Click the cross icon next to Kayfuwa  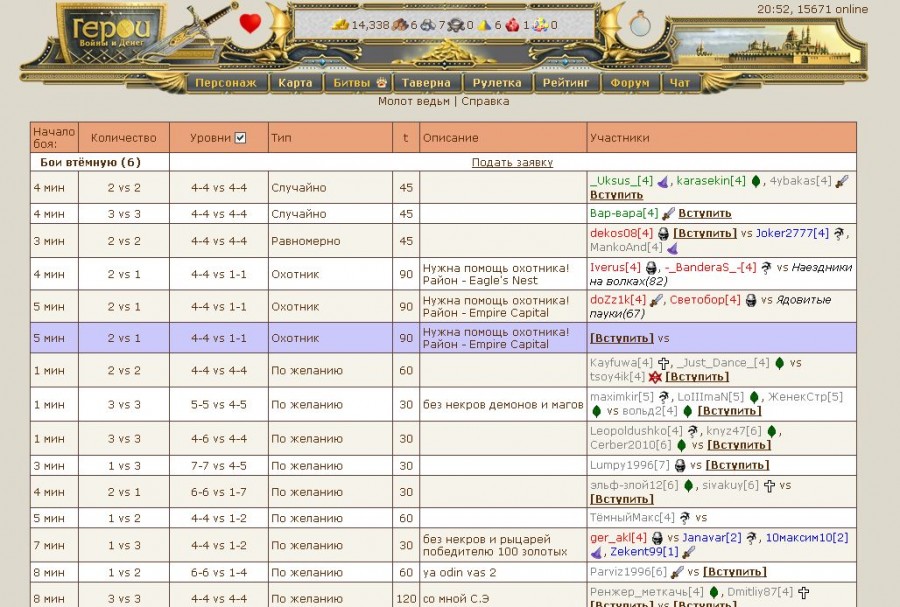point(662,363)
